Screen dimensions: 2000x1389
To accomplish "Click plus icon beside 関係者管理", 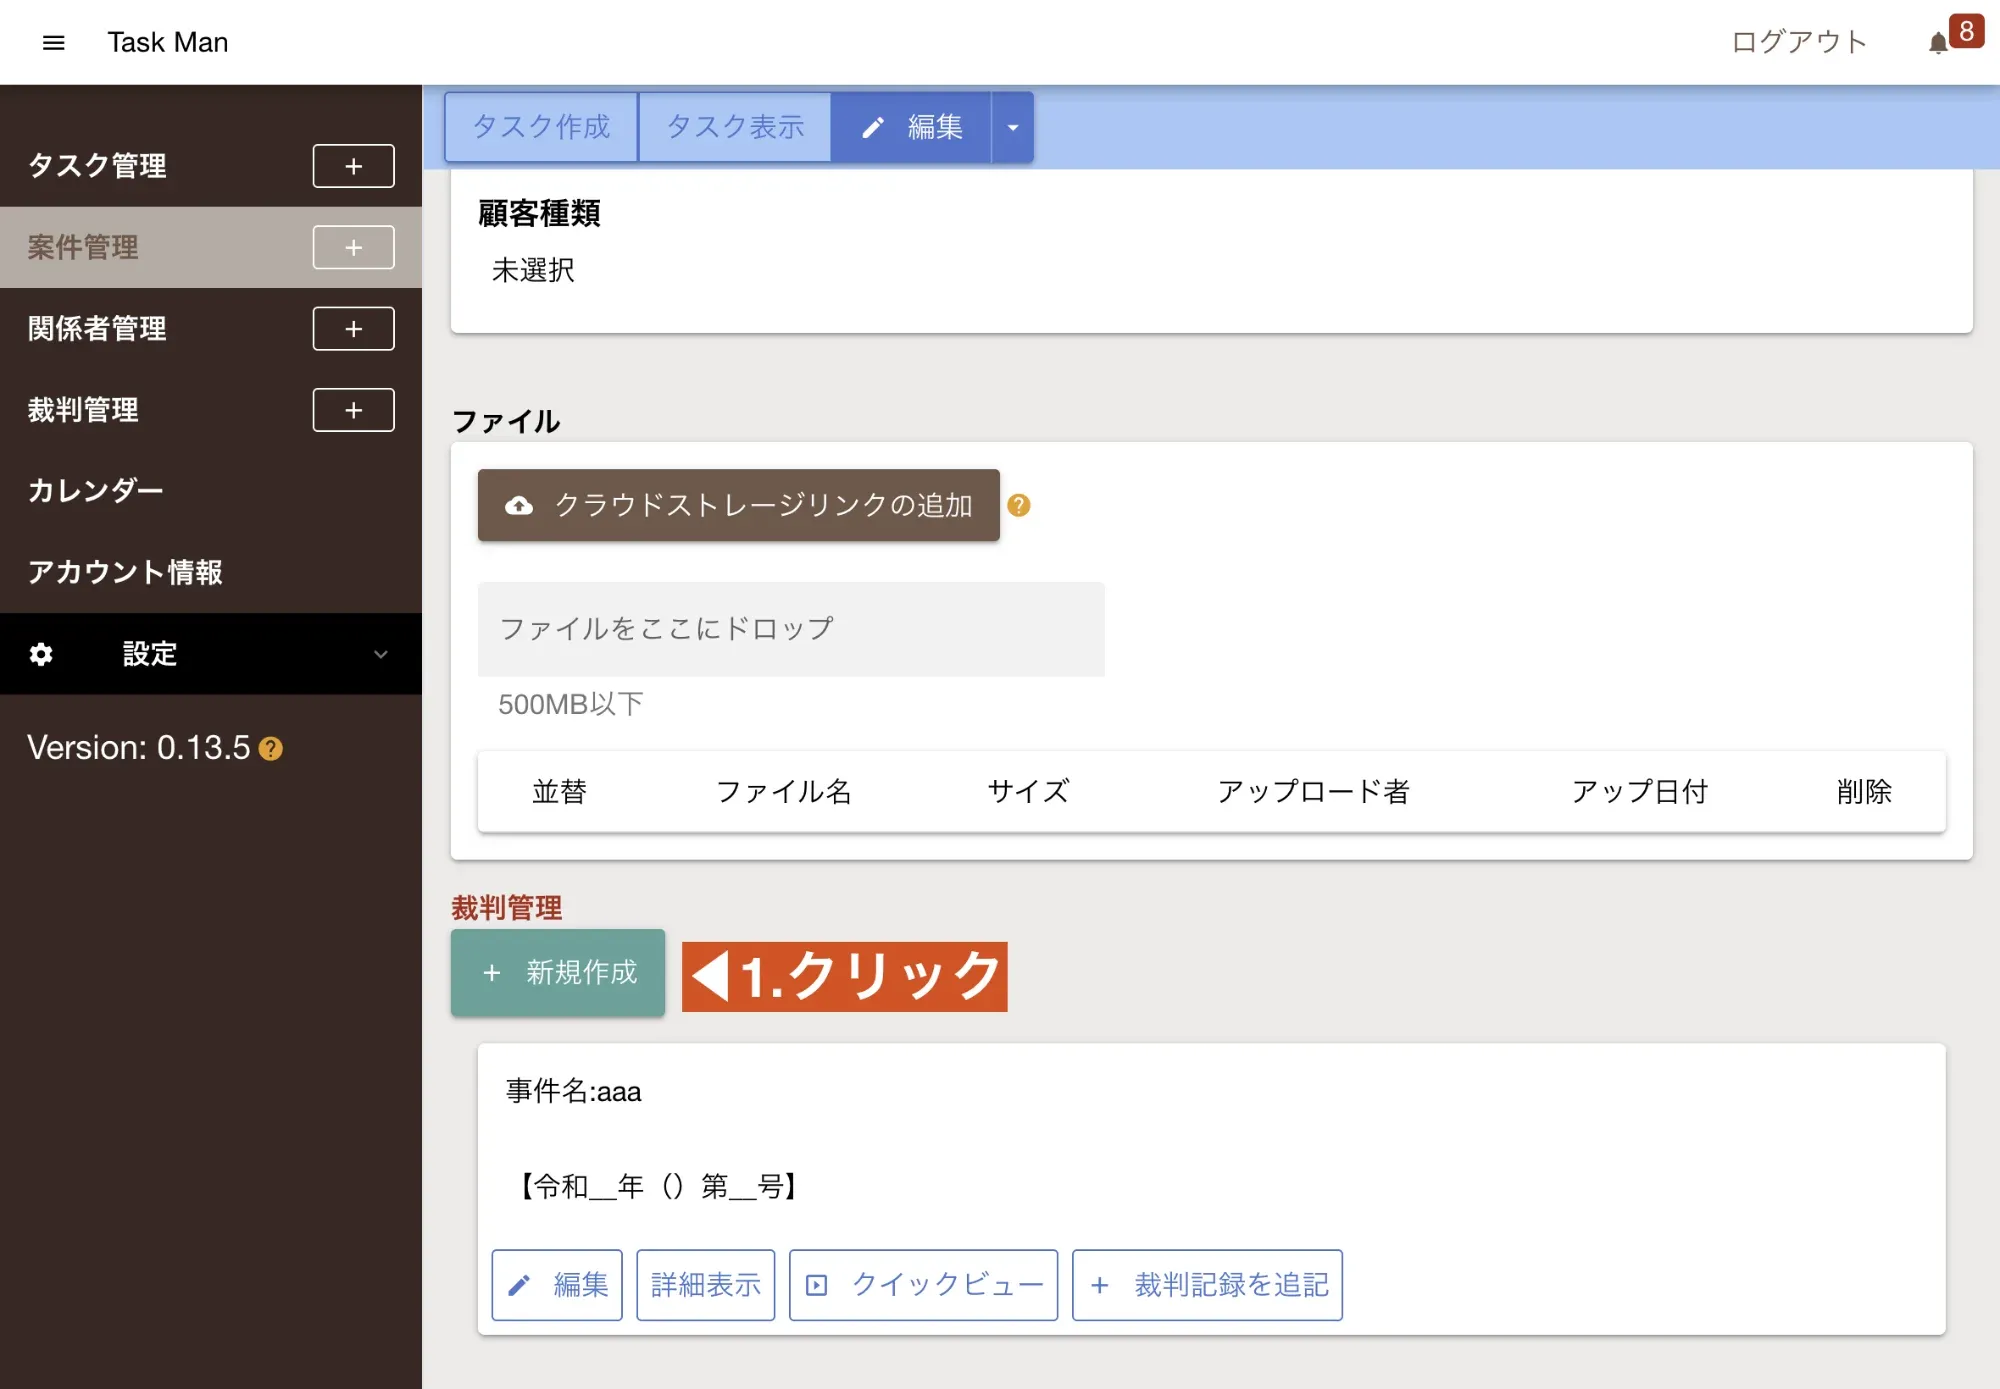I will 353,329.
